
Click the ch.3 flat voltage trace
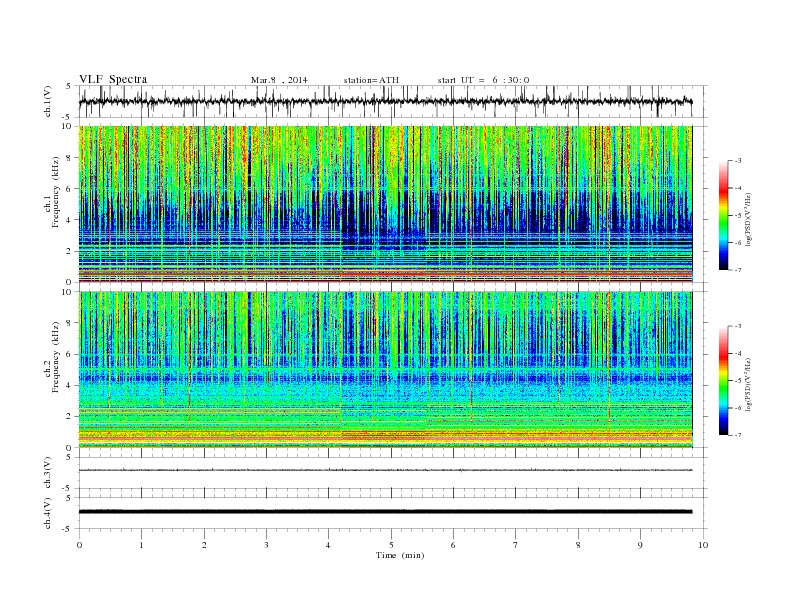[386, 470]
